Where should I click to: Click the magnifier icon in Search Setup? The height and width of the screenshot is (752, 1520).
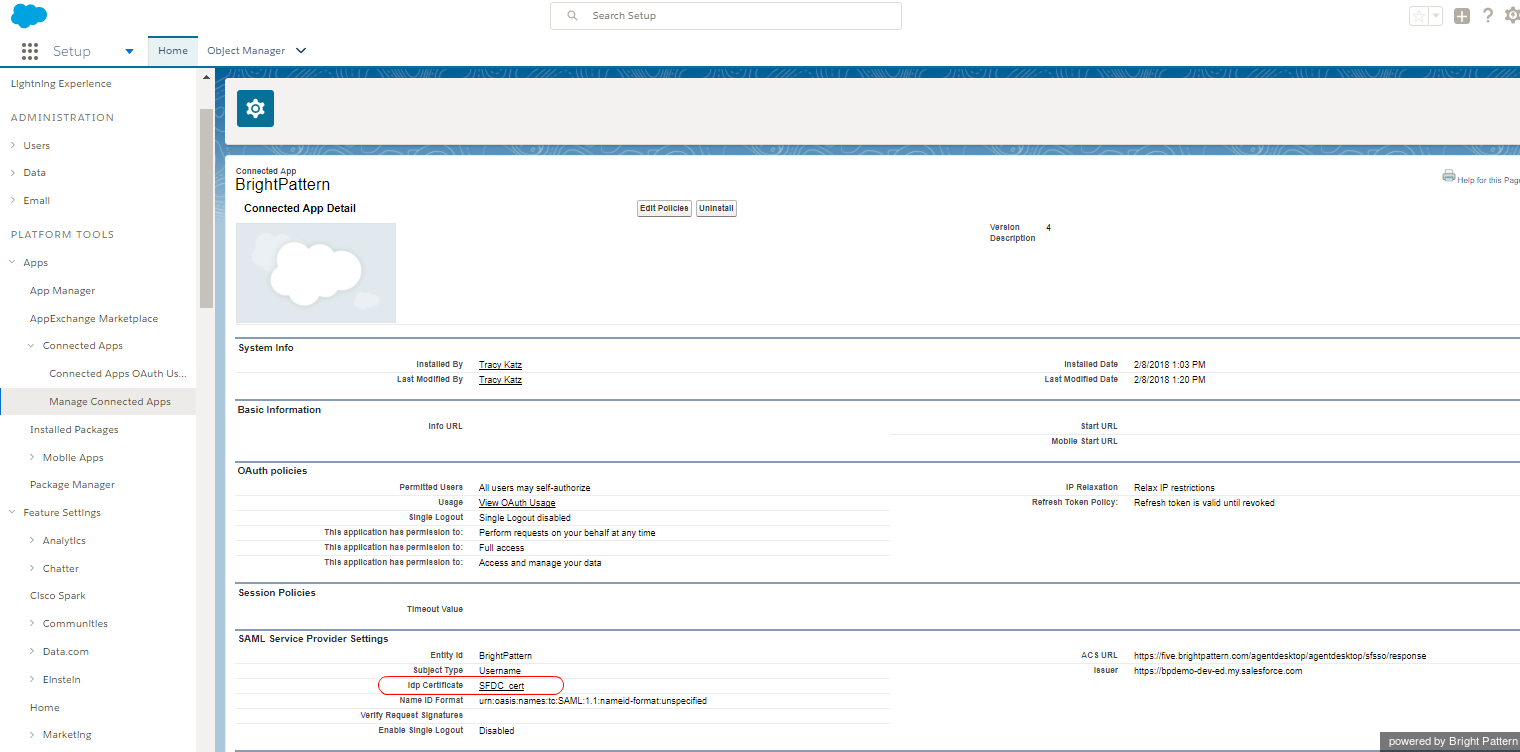[573, 16]
